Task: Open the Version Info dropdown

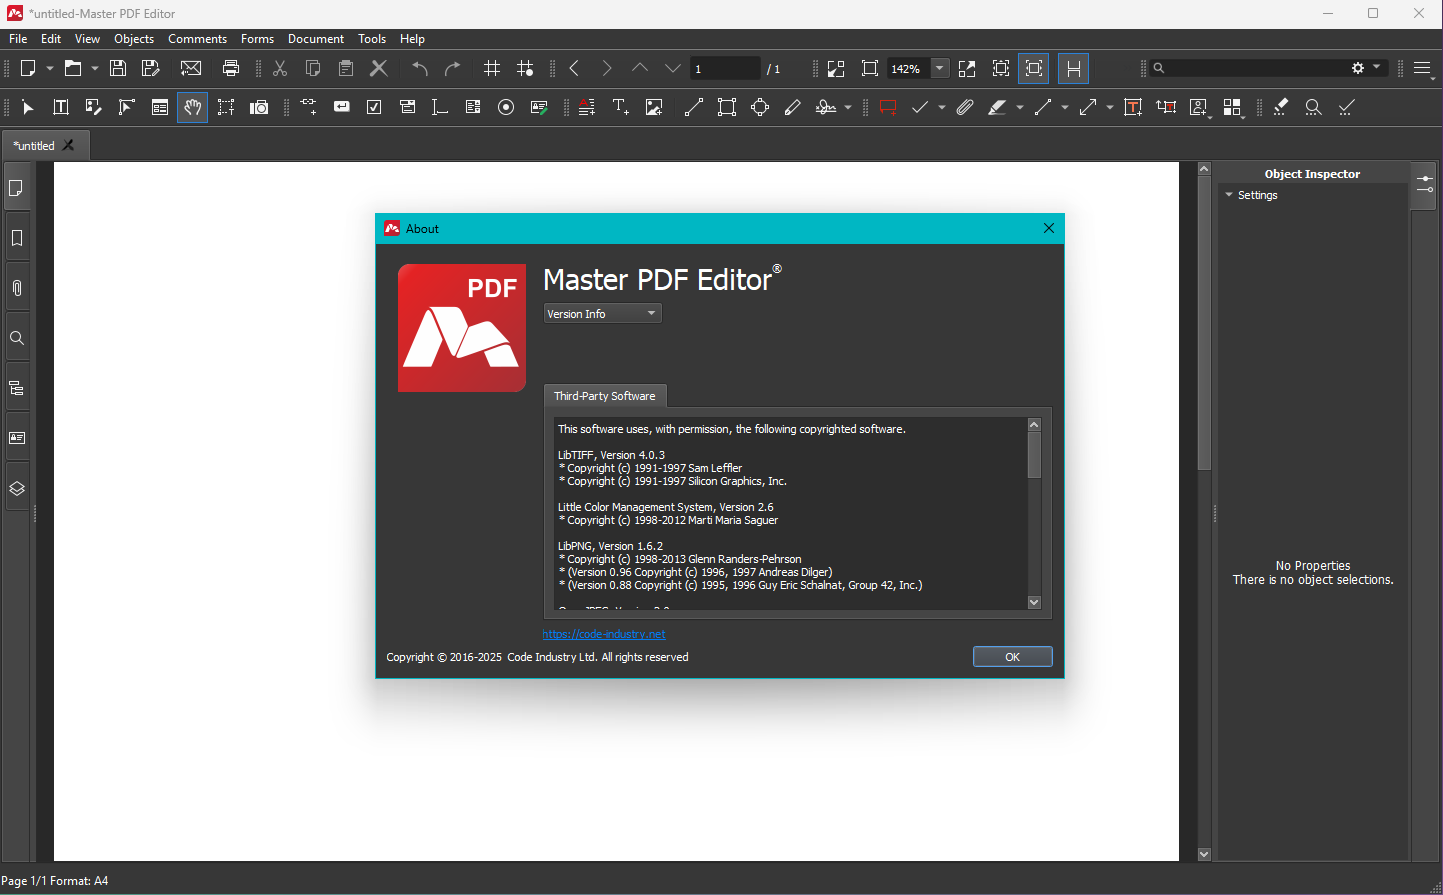Action: tap(603, 314)
